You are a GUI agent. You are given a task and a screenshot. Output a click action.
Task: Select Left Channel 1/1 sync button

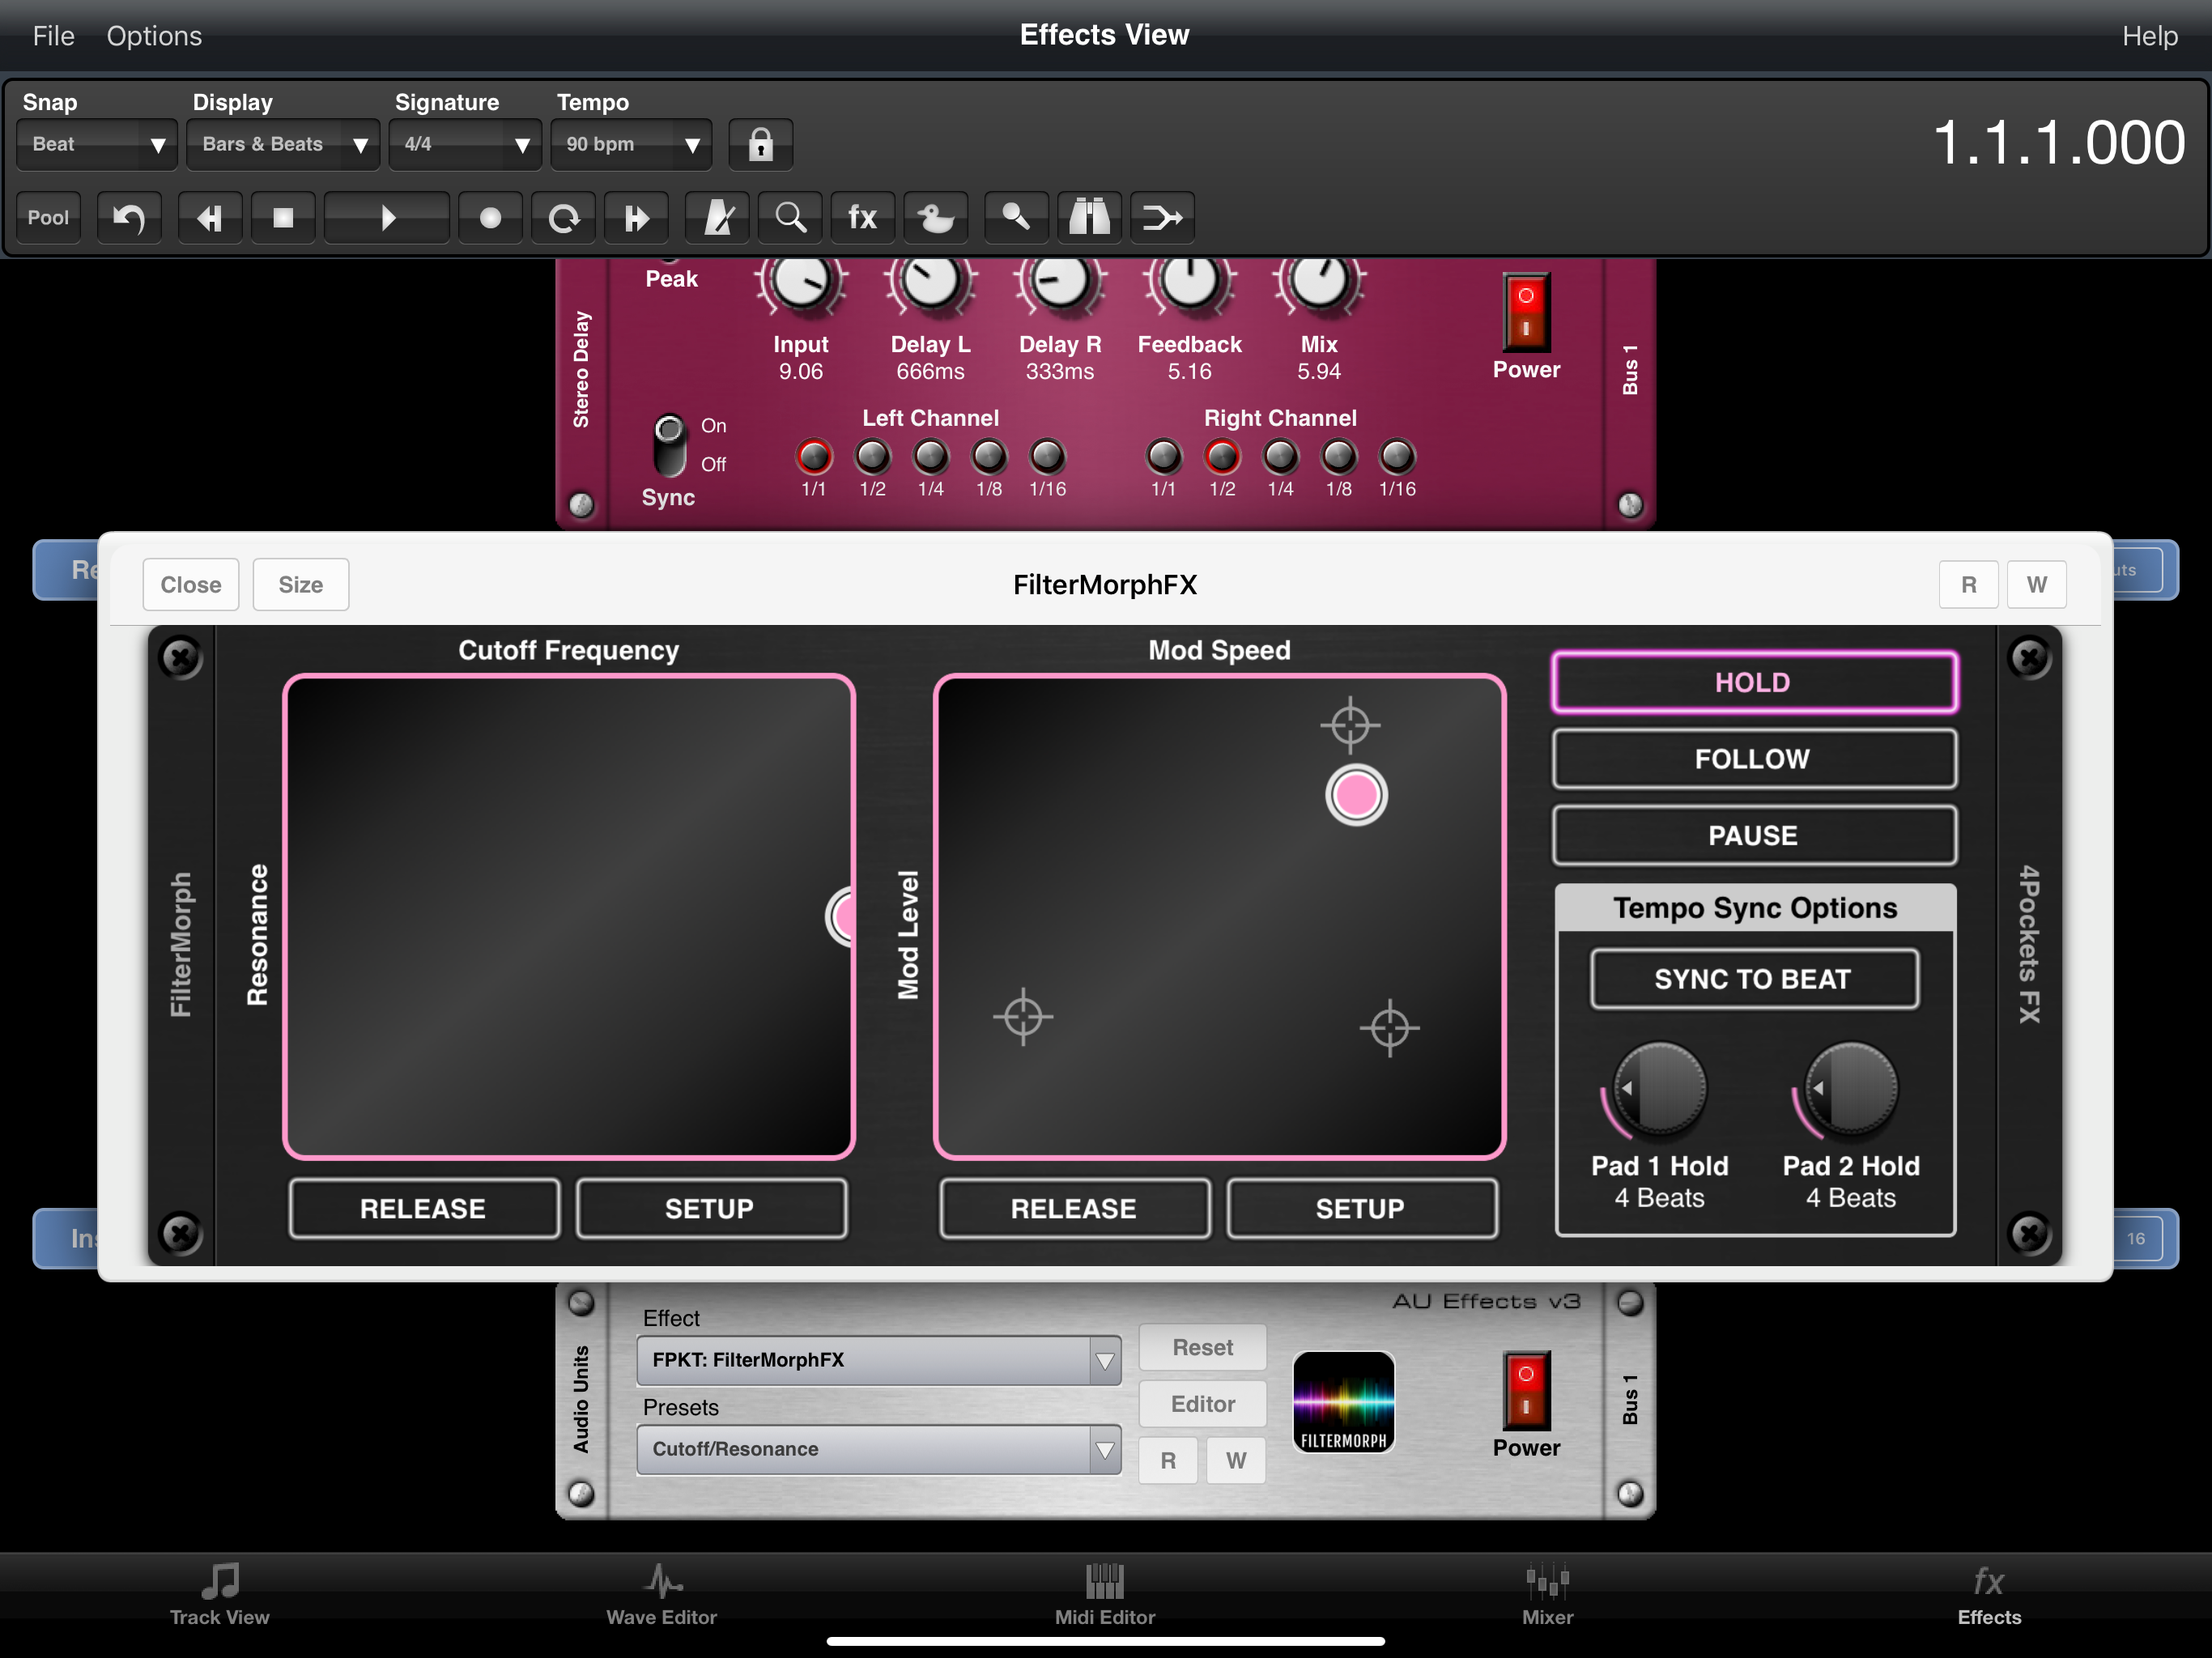[x=814, y=456]
